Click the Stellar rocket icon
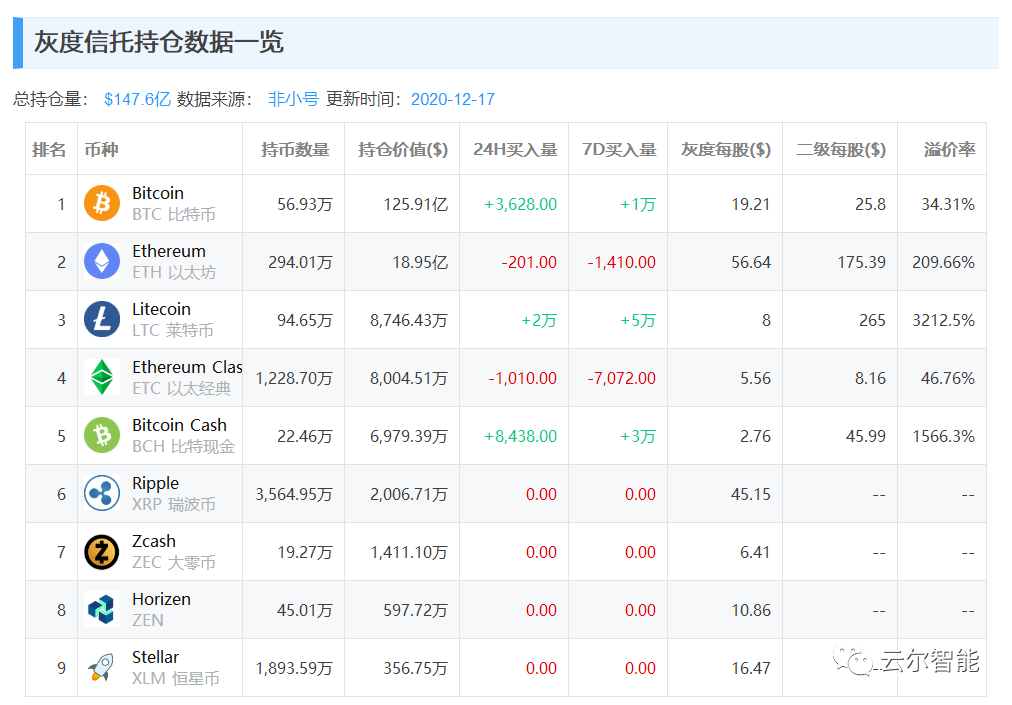Viewport: 1012px width, 705px height. click(102, 668)
